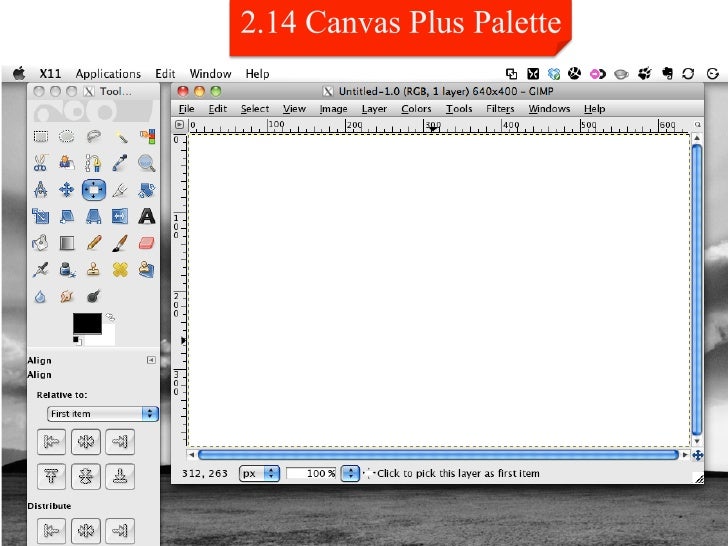
Task: Click Distribute left edges button
Action: (51, 531)
